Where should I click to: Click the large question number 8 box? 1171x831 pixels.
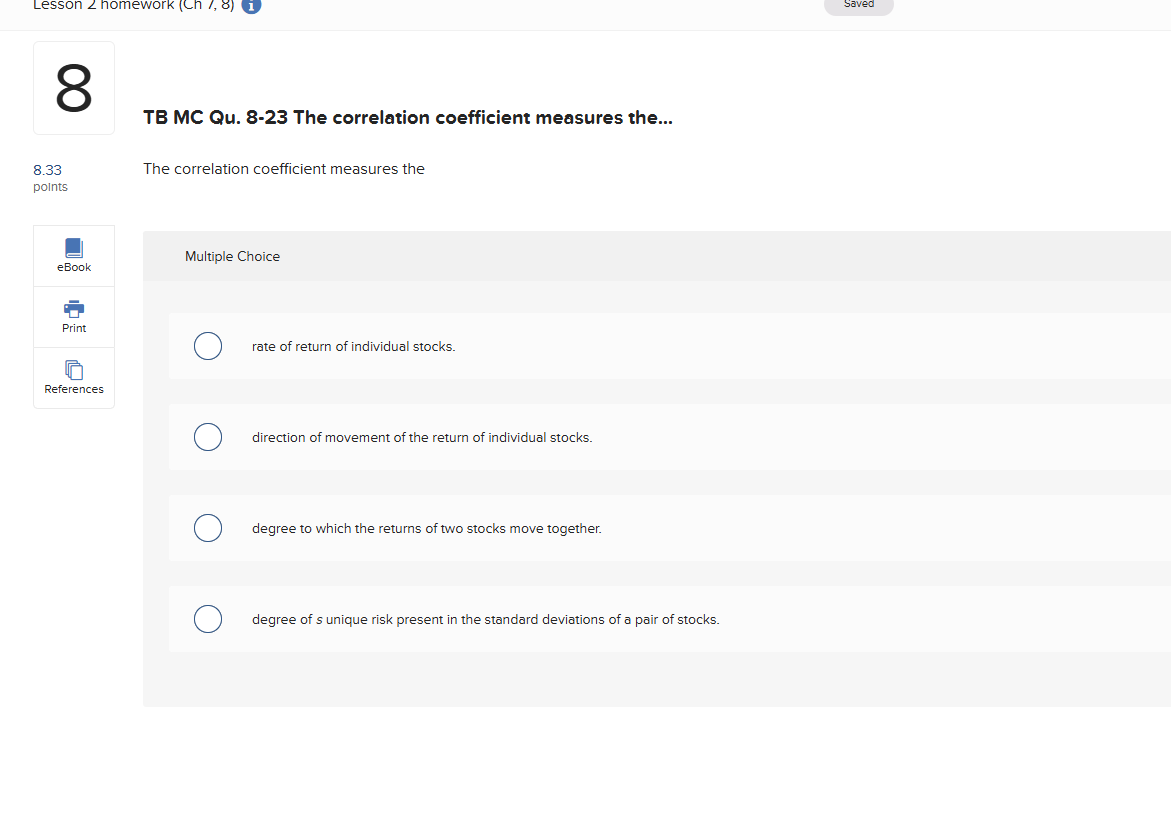tap(73, 87)
